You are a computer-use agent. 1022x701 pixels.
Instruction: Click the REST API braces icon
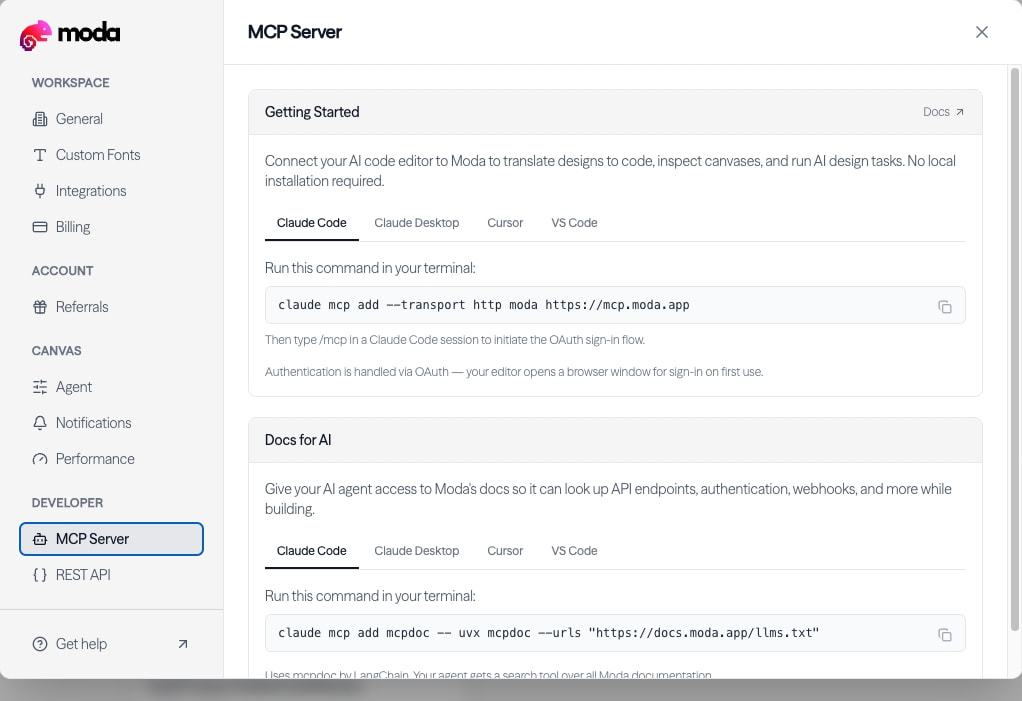pyautogui.click(x=40, y=575)
